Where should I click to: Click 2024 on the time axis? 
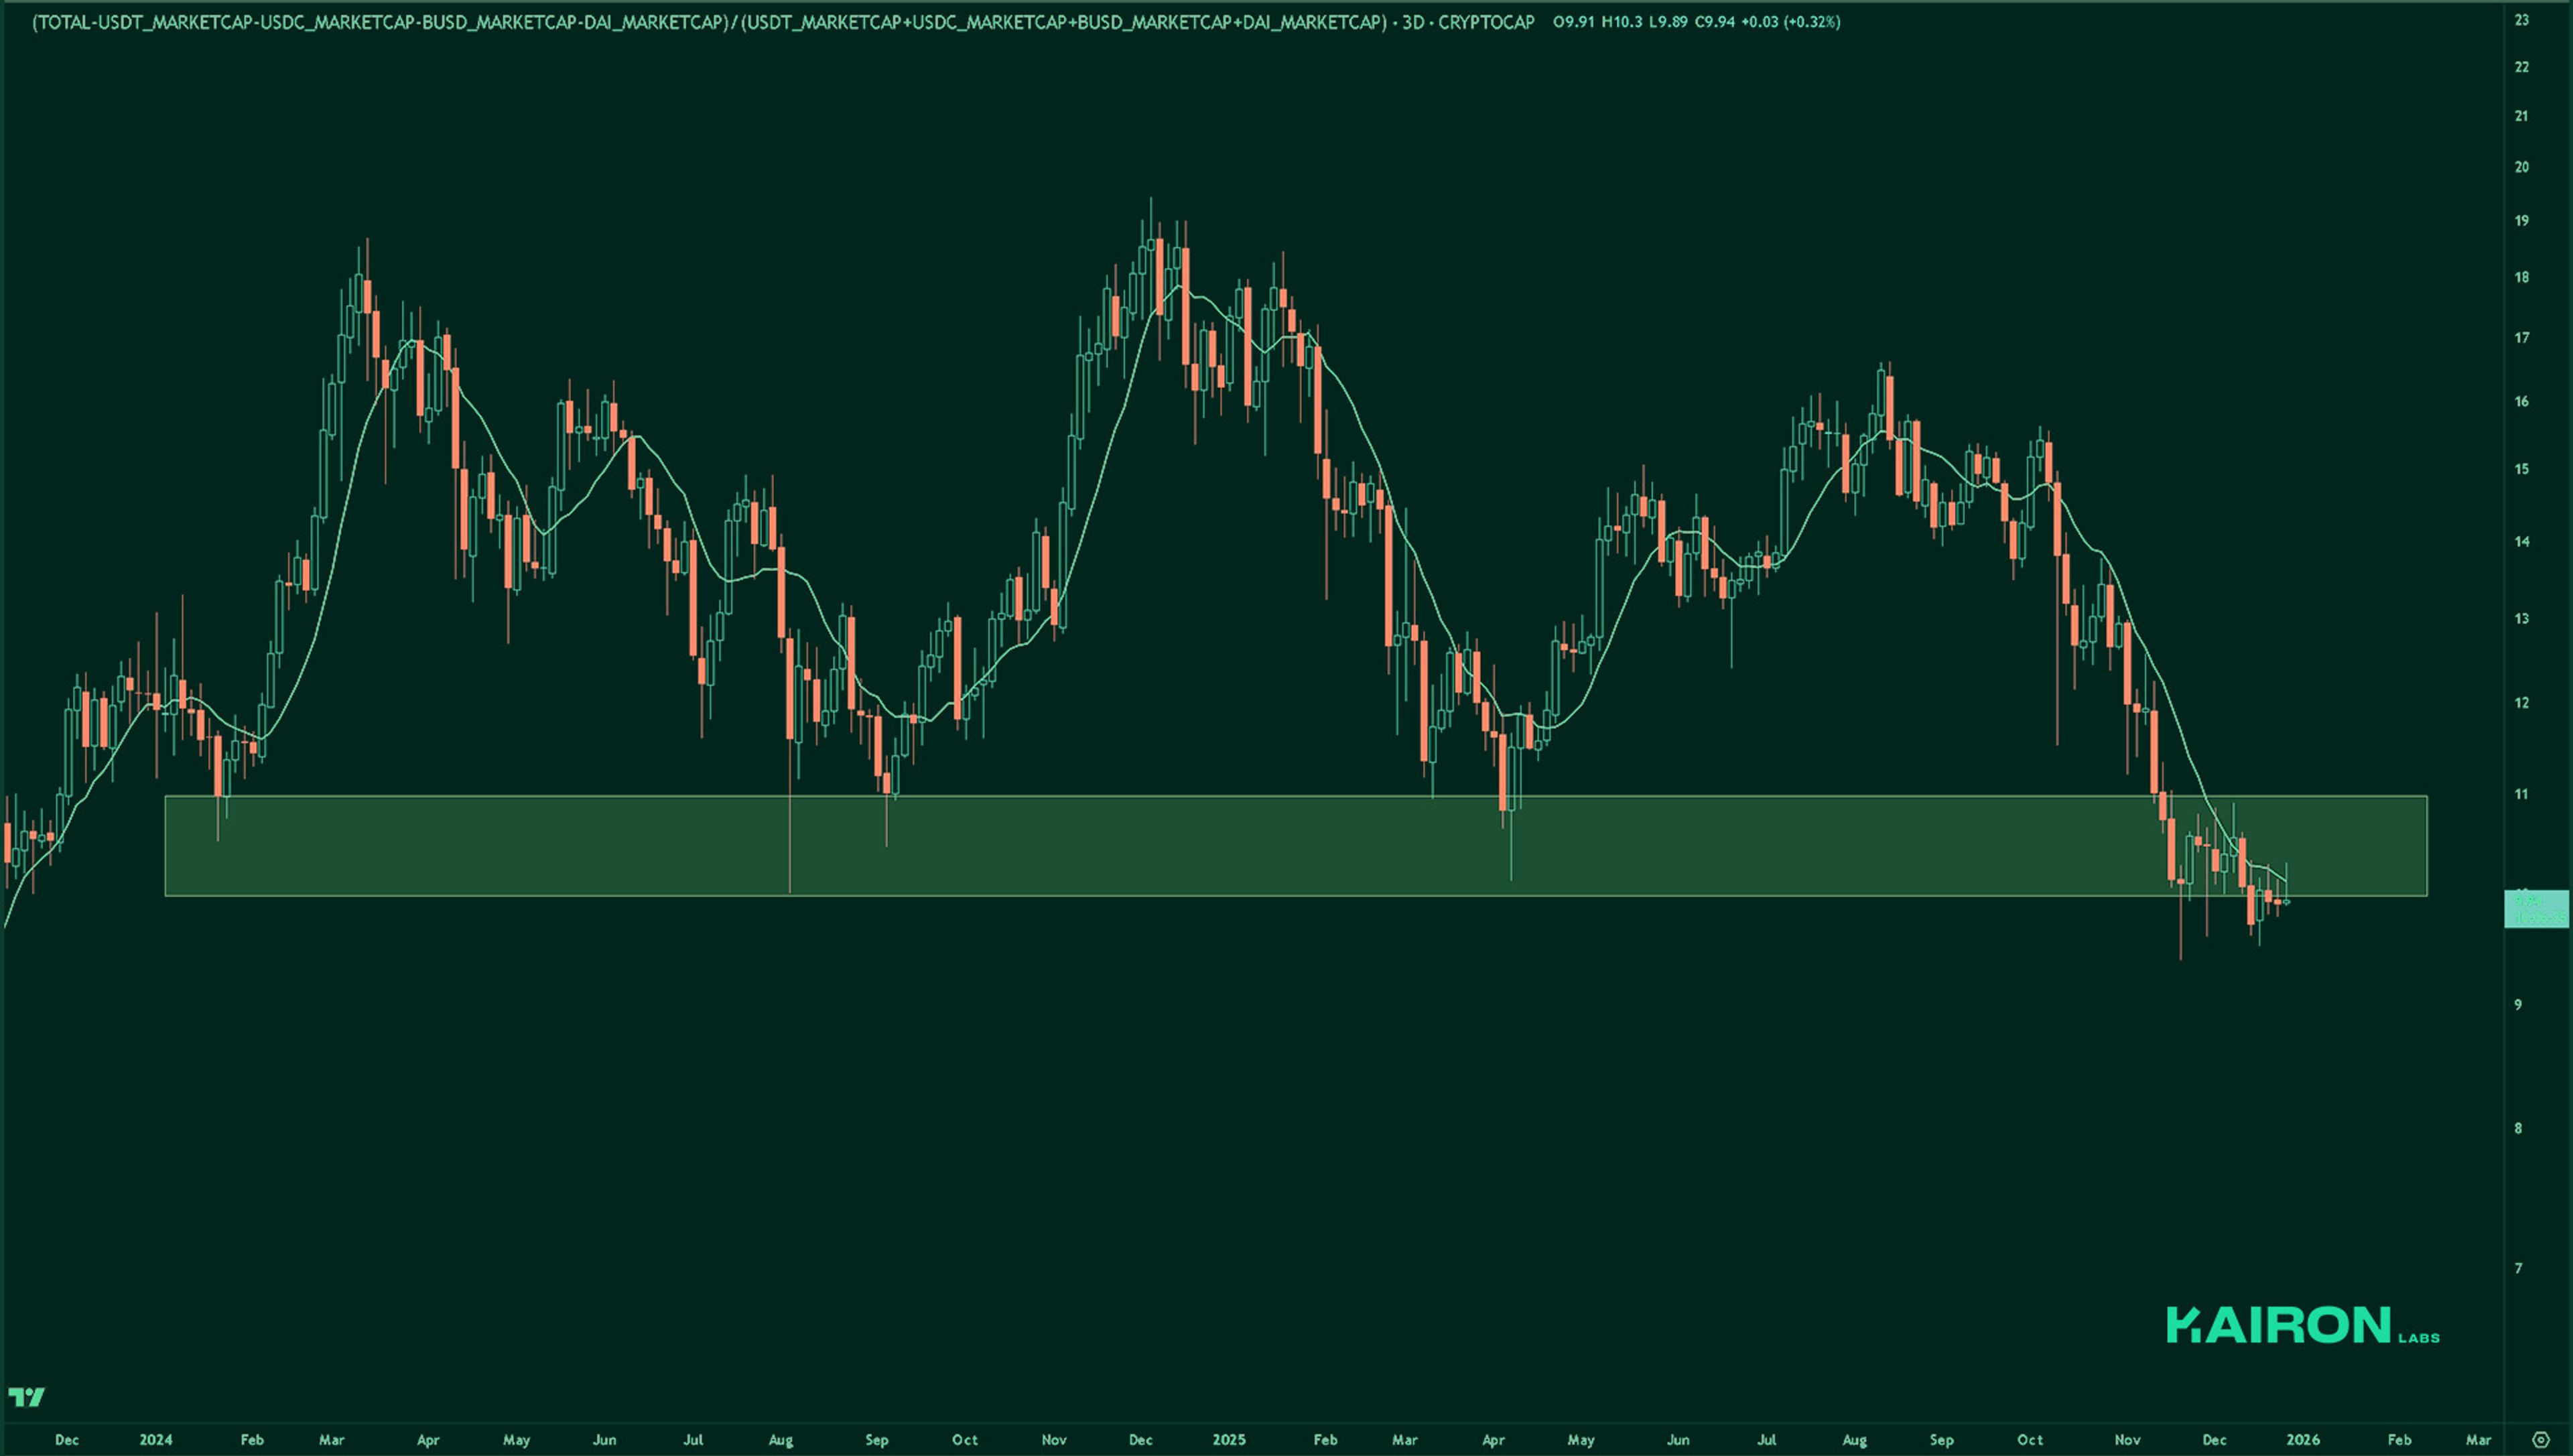pos(156,1440)
